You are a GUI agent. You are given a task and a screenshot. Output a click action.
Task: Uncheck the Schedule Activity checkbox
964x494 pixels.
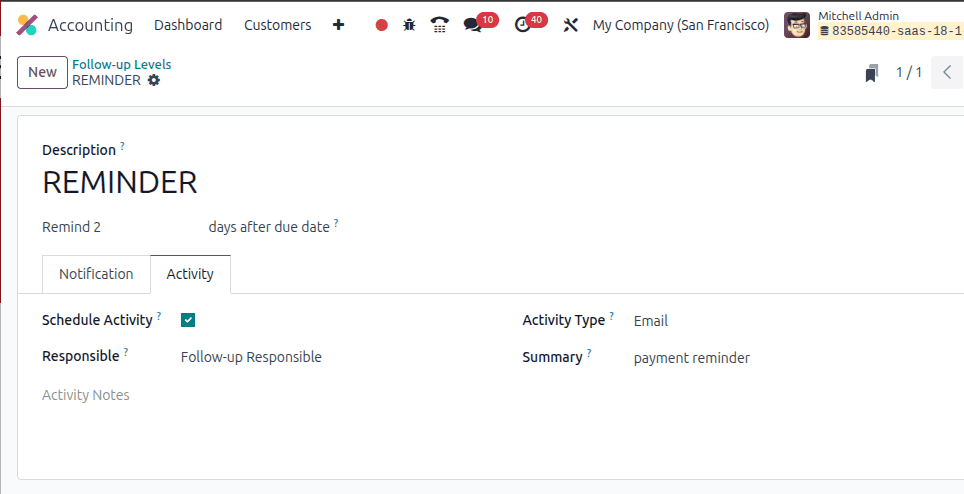pos(188,320)
